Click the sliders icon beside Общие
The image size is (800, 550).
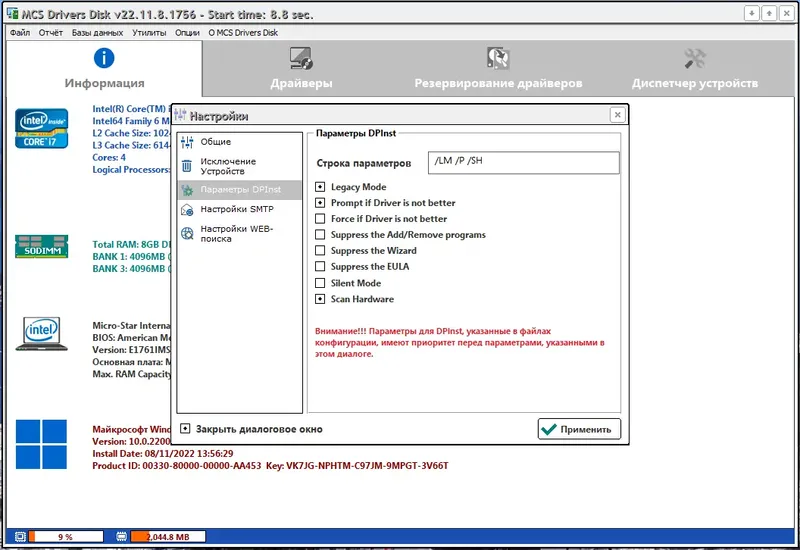click(187, 142)
